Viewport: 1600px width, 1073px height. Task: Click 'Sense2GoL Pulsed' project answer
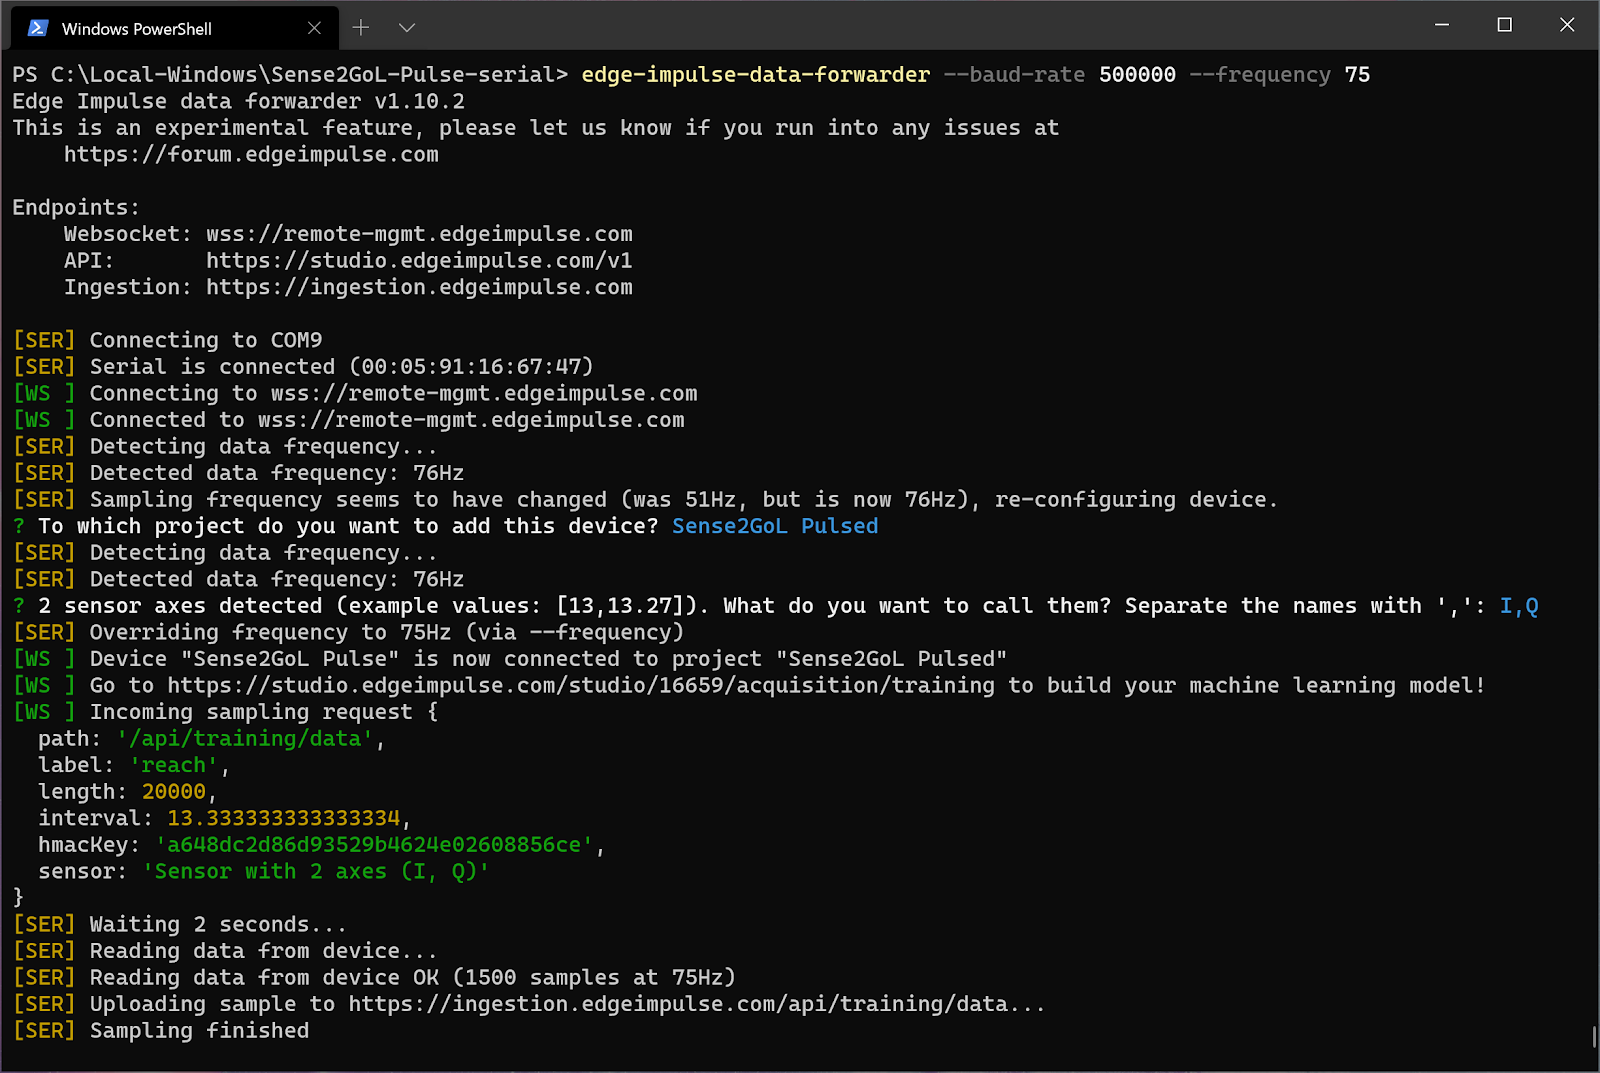click(775, 526)
